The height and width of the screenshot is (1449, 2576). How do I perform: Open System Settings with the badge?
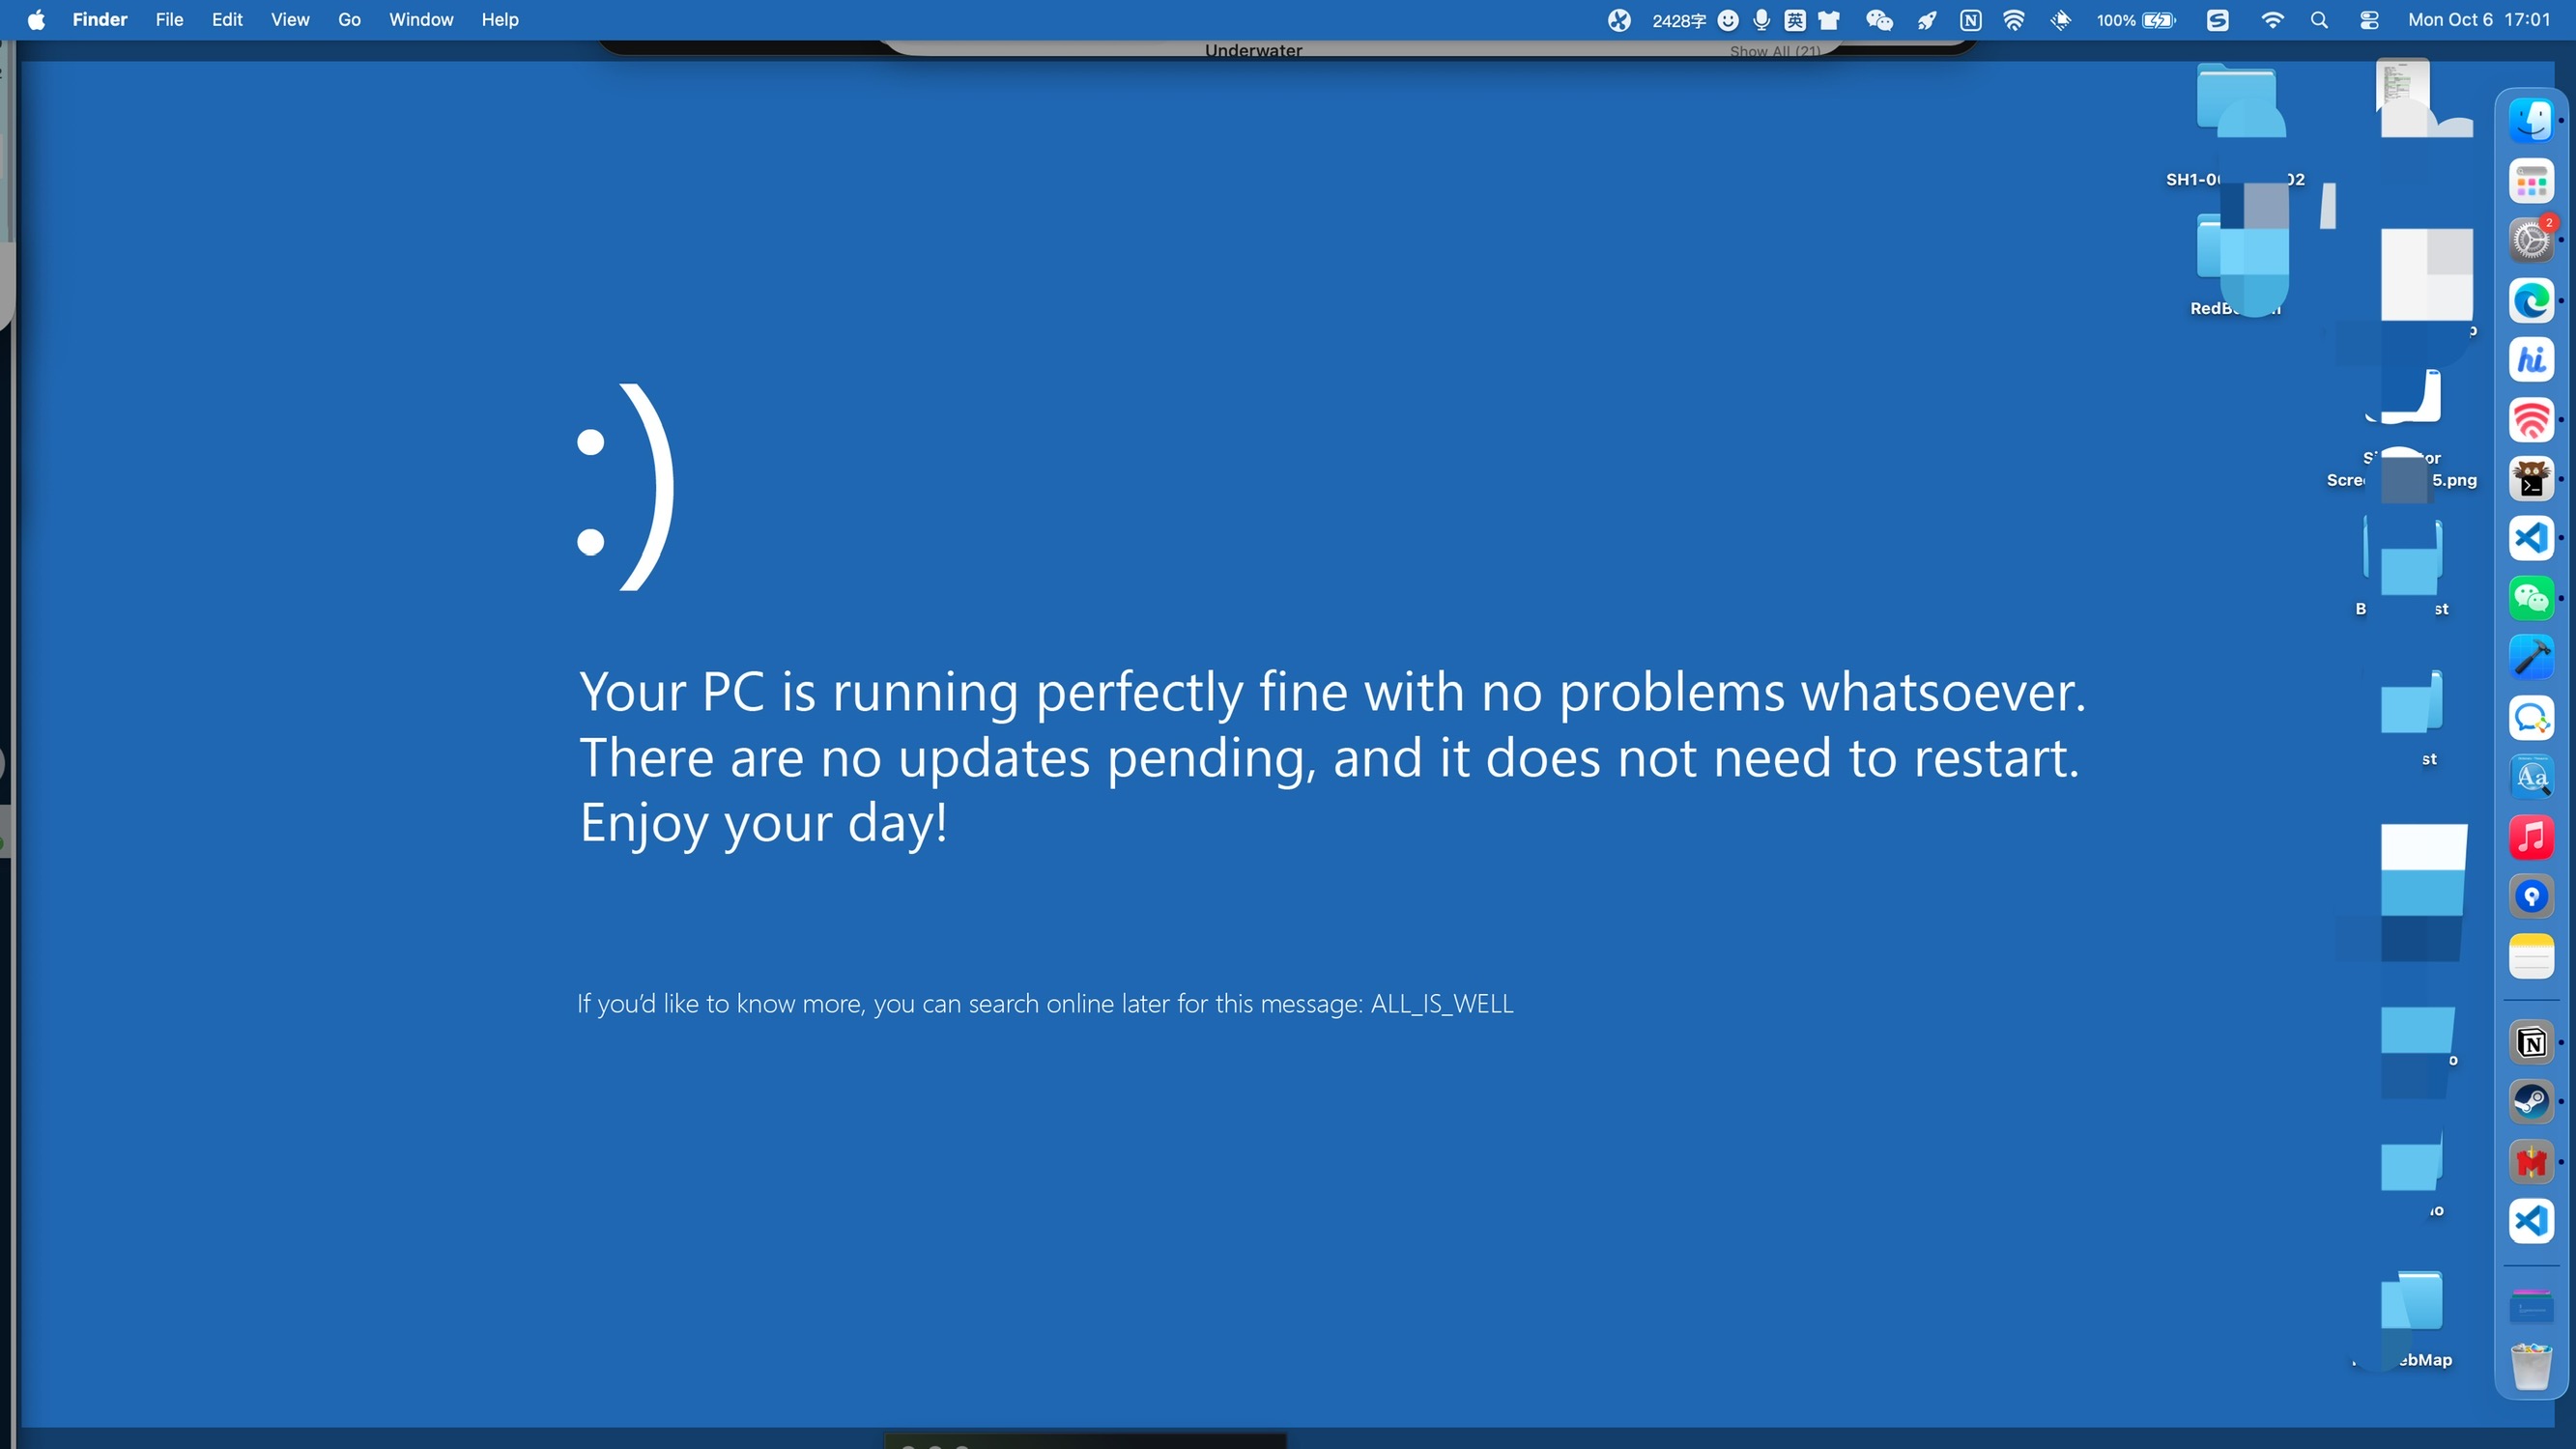pos(2531,241)
